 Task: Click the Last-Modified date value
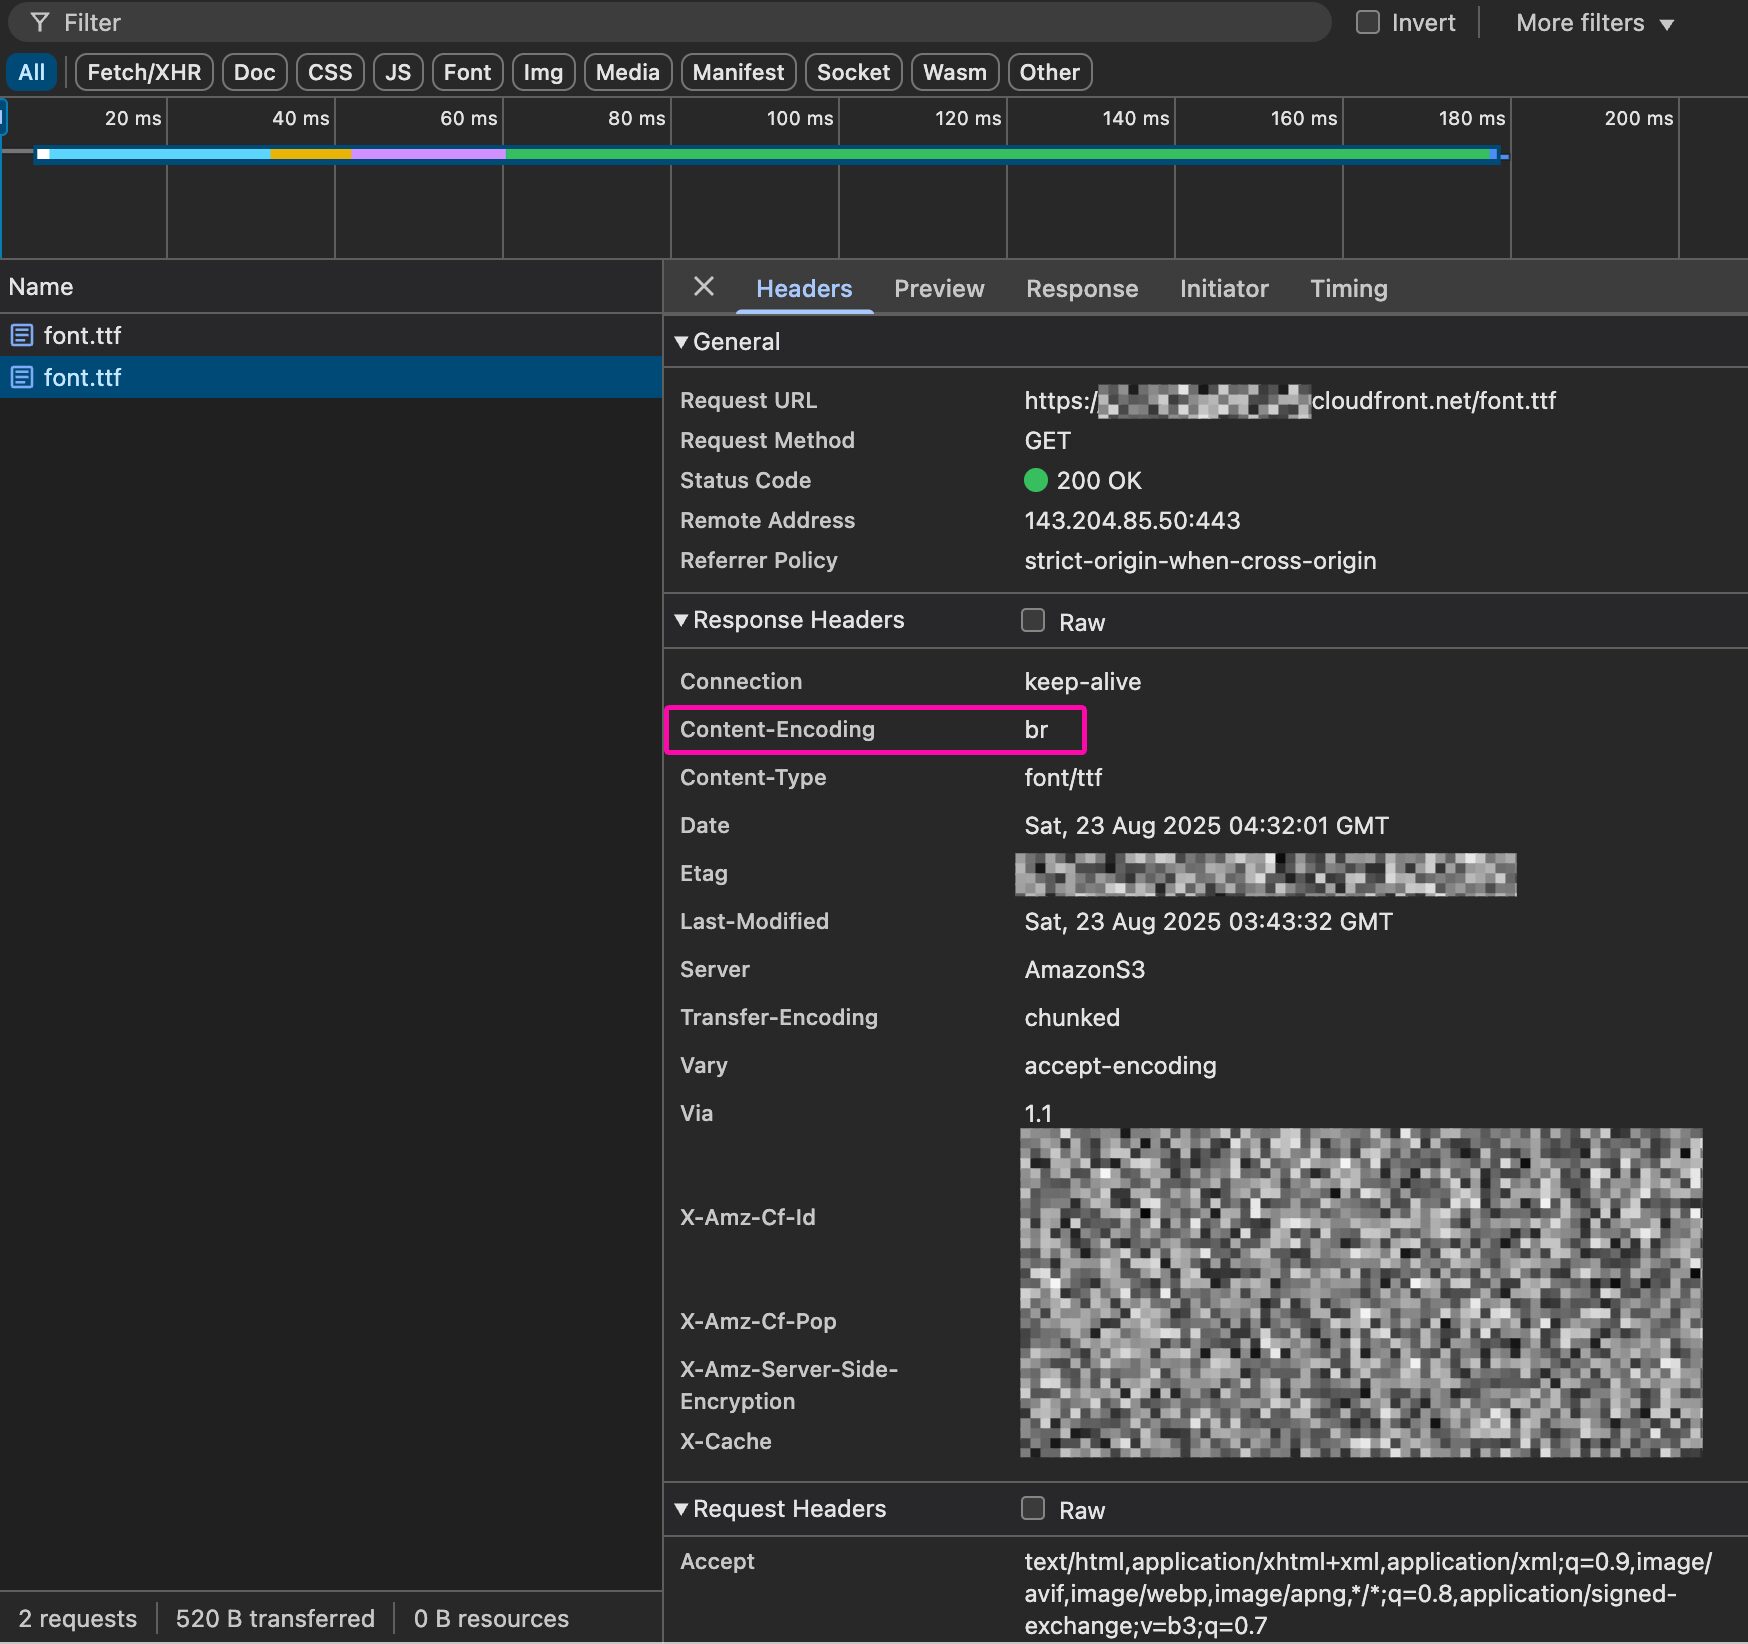(x=1208, y=921)
